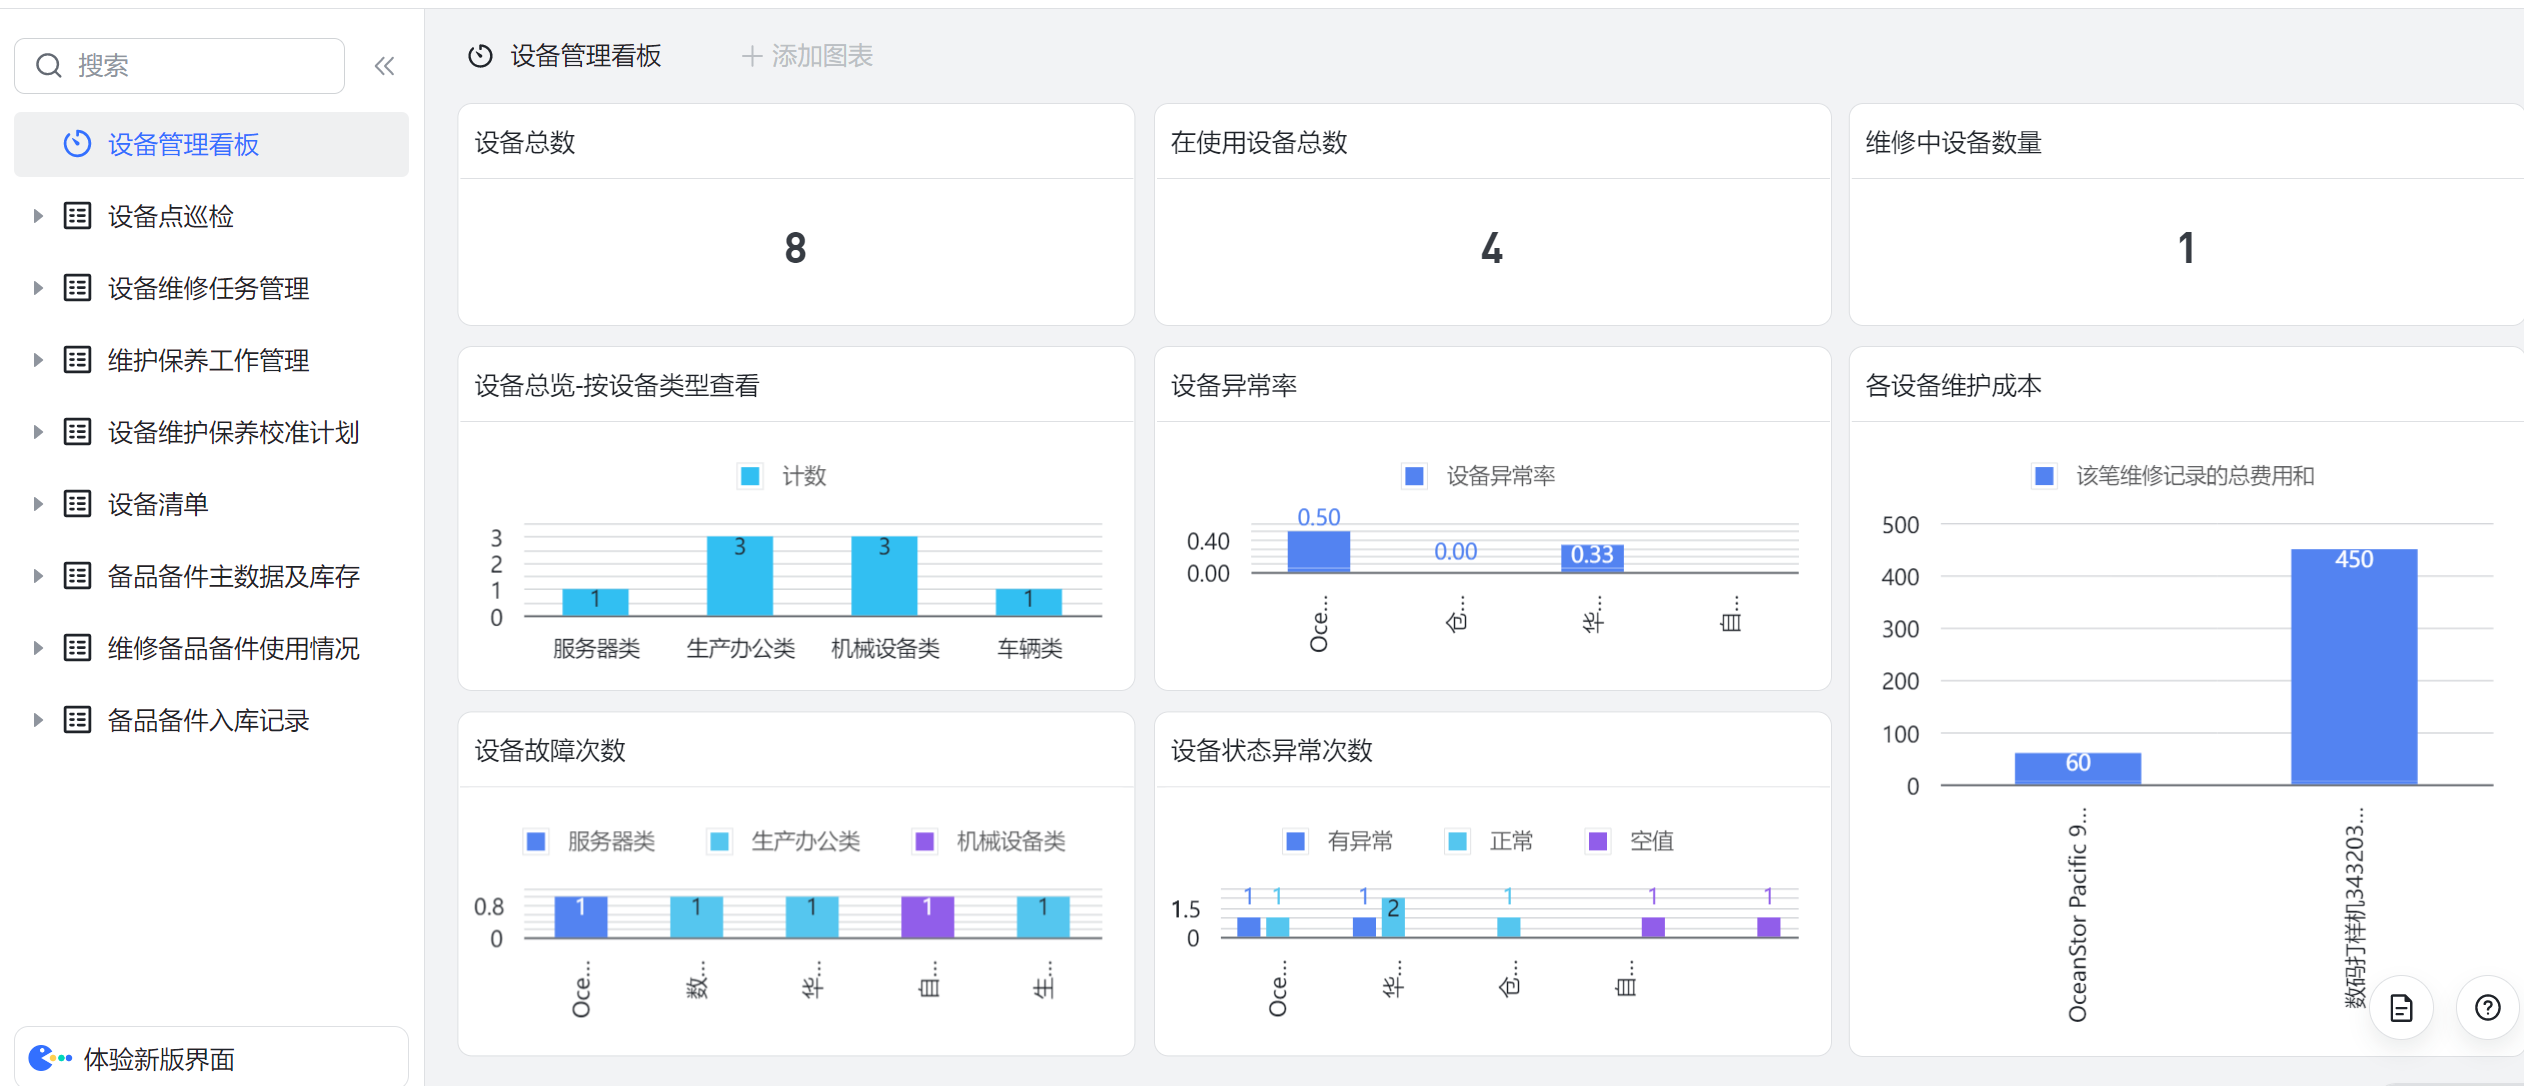Viewport: 2524px width, 1086px height.
Task: Click 体验新版界面 button
Action: (x=160, y=1058)
